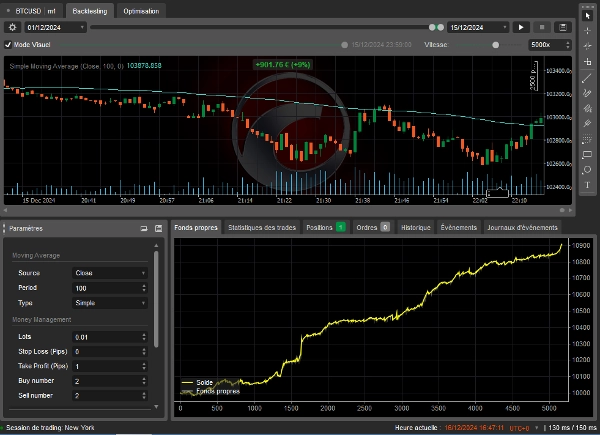Open the Statistiques des trades tab
The height and width of the screenshot is (435, 600).
[262, 228]
